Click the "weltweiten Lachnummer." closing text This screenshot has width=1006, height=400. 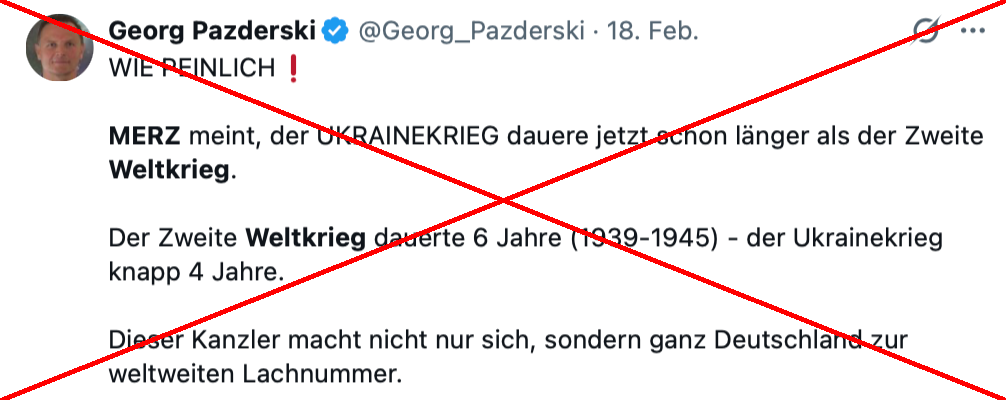[255, 374]
